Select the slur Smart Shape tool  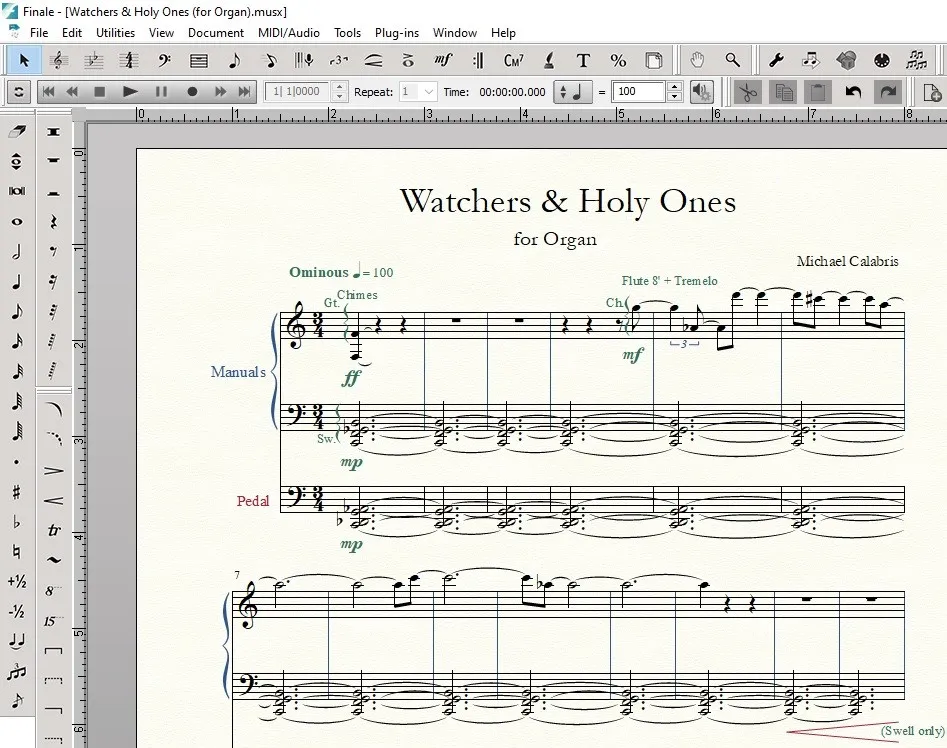(x=54, y=410)
